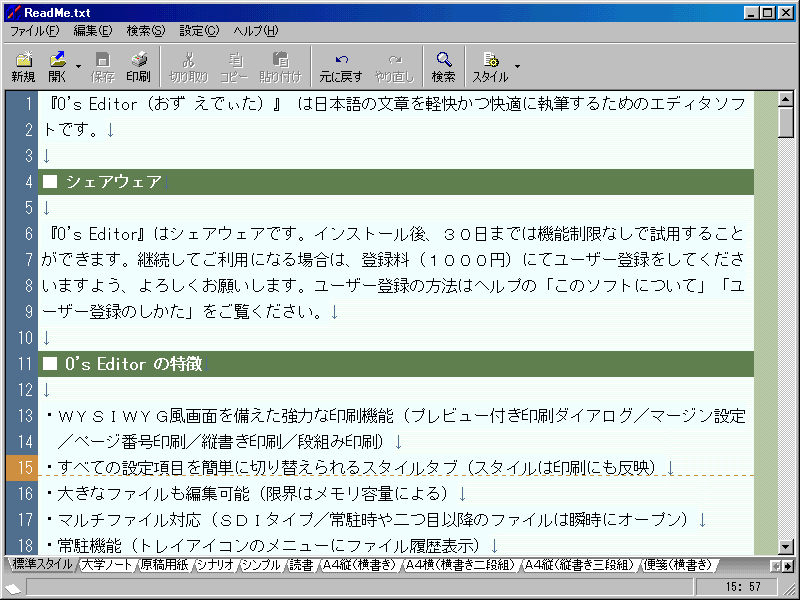This screenshot has height=600, width=800.
Task: Minimize the ReadMe.txt window
Action: (x=751, y=13)
